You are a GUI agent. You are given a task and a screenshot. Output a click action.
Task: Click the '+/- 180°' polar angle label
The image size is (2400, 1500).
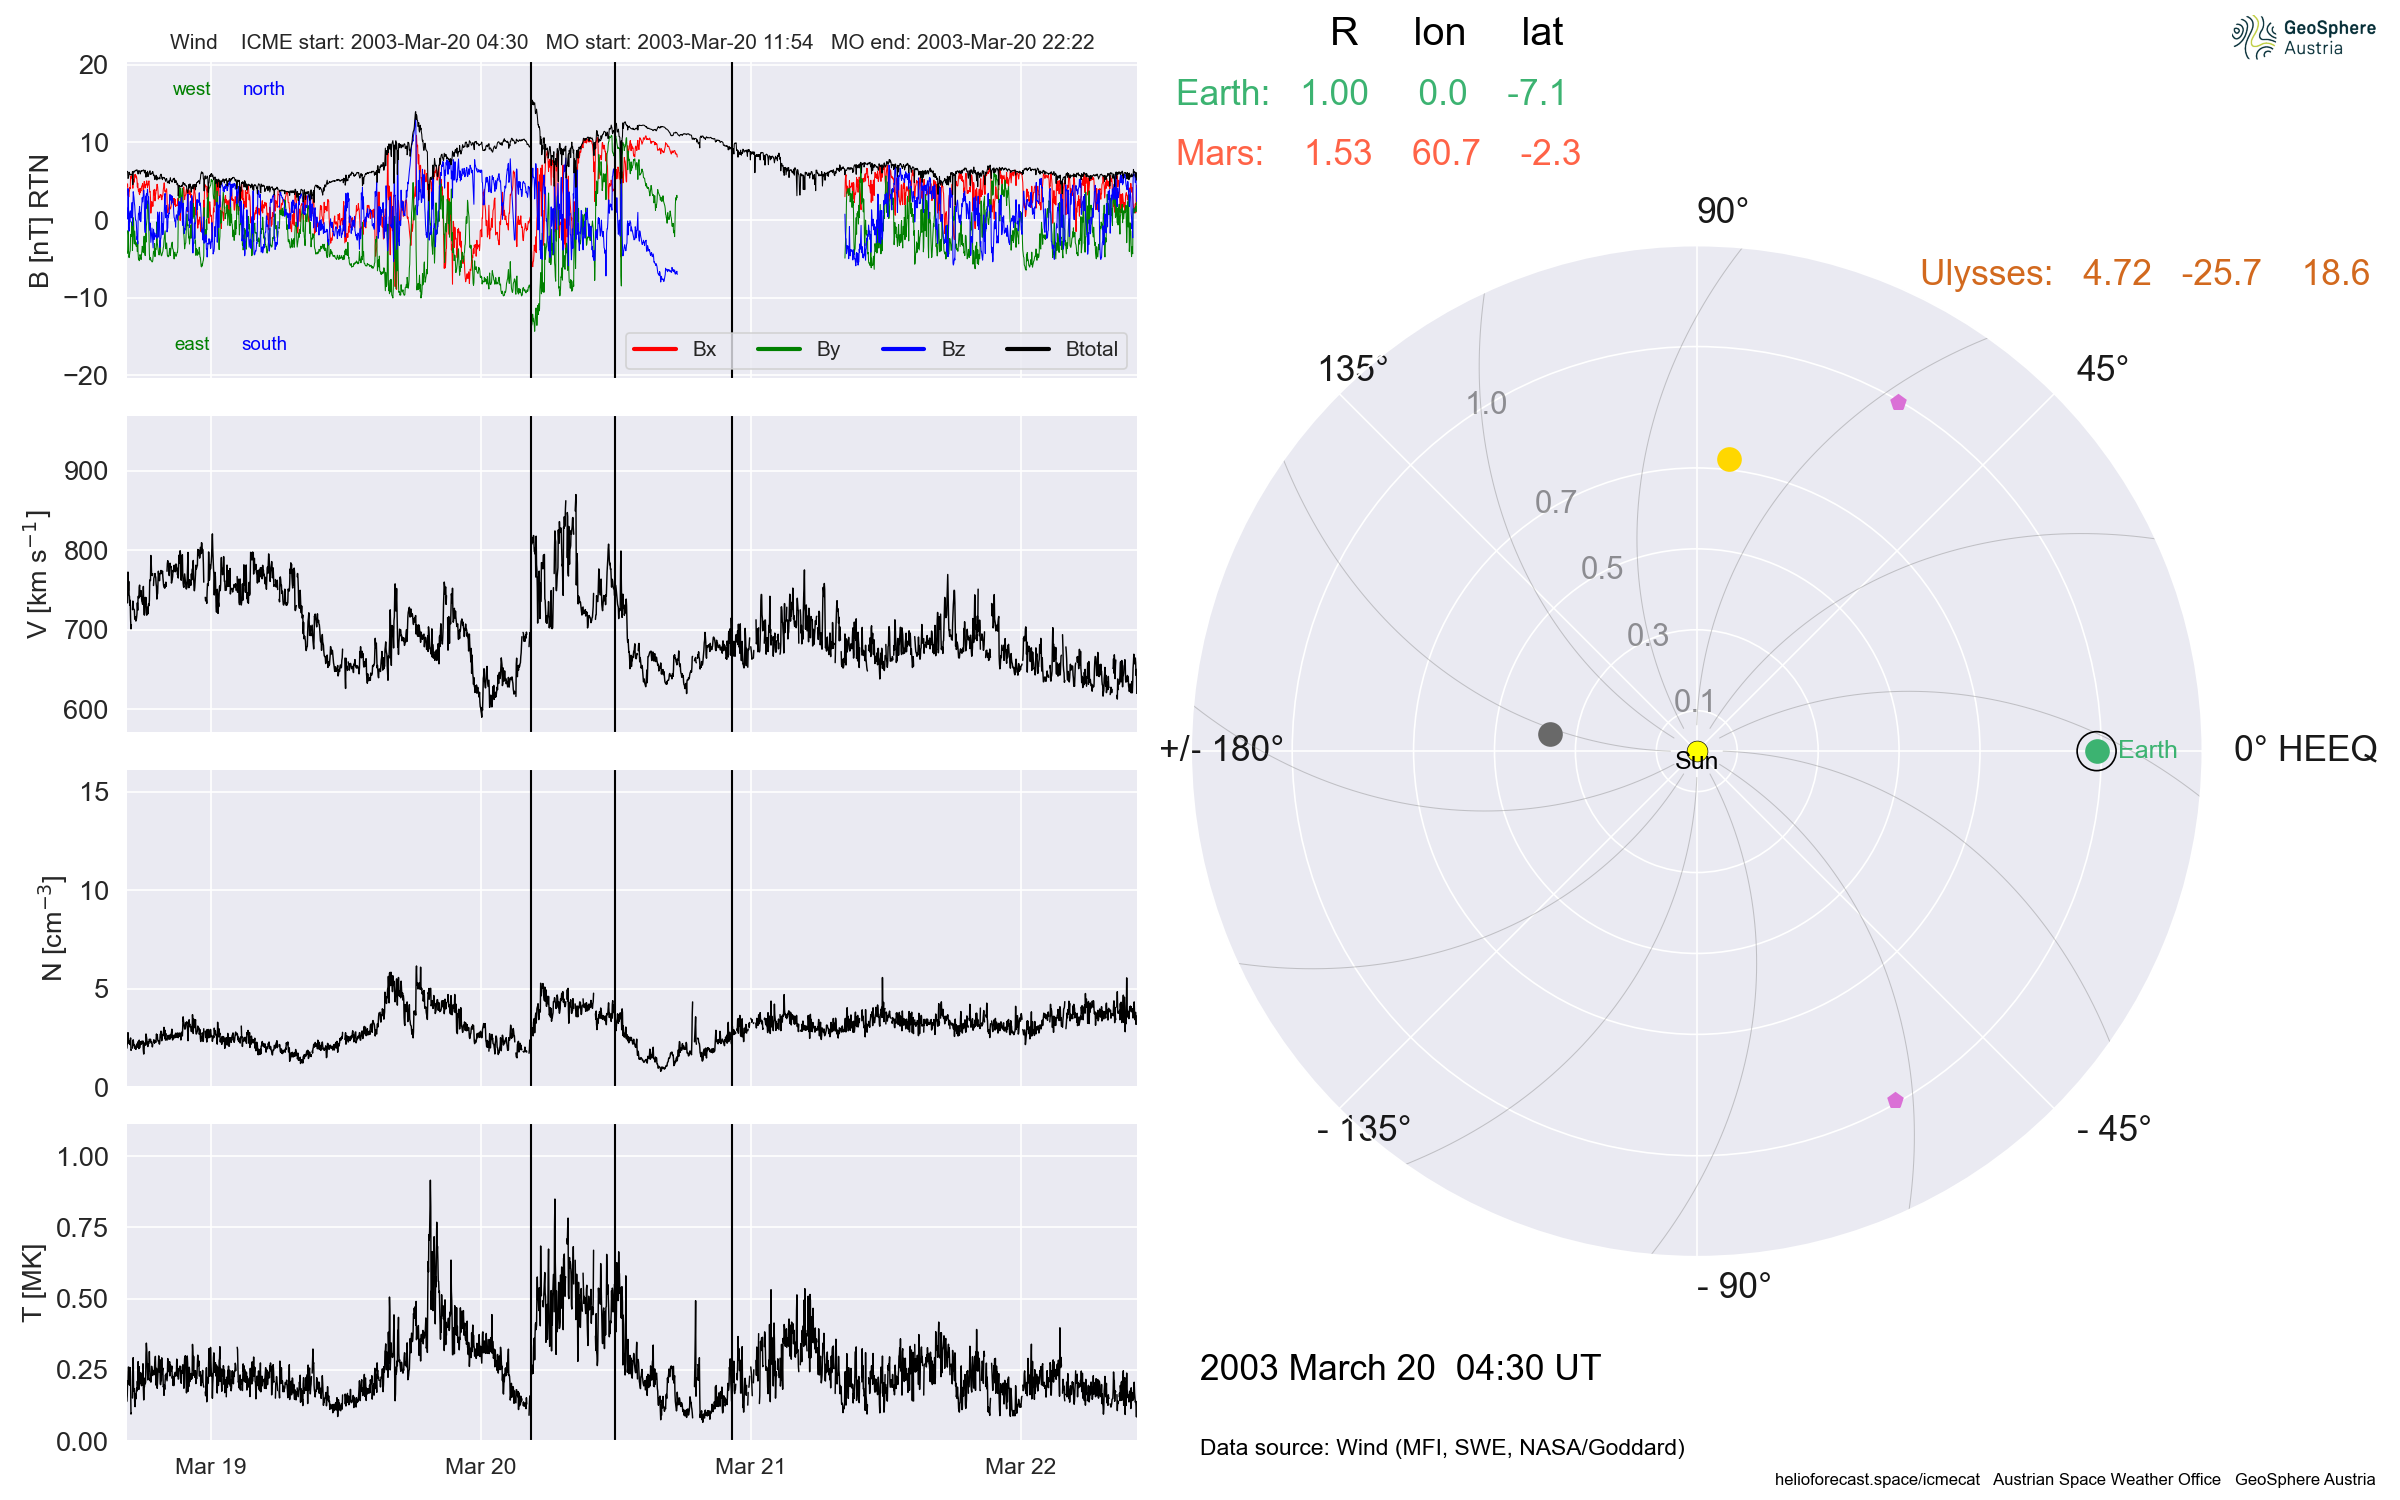(1221, 749)
